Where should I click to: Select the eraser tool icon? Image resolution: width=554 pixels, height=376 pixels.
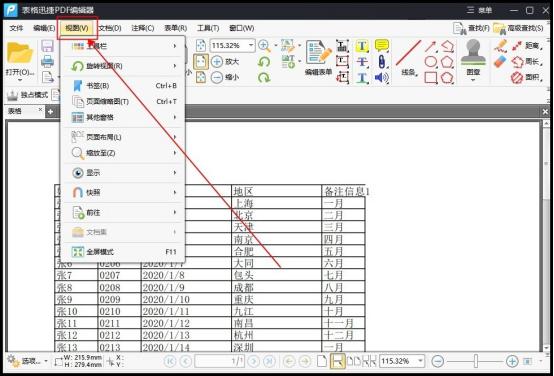click(500, 62)
